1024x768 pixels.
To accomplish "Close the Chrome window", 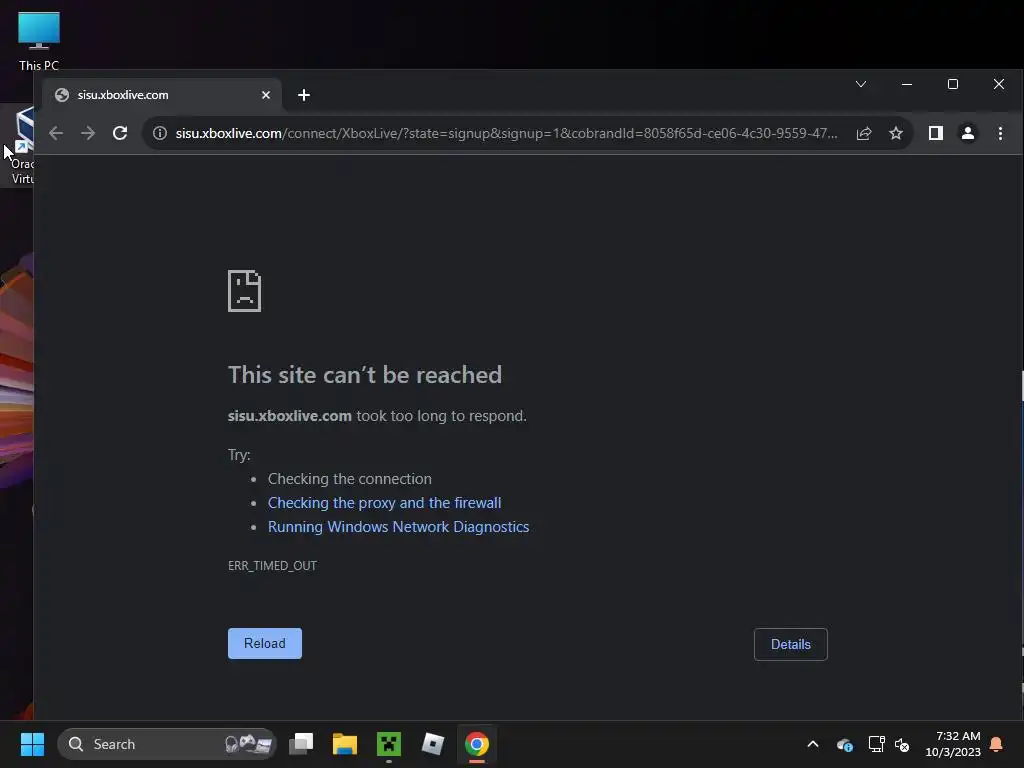I will (999, 84).
